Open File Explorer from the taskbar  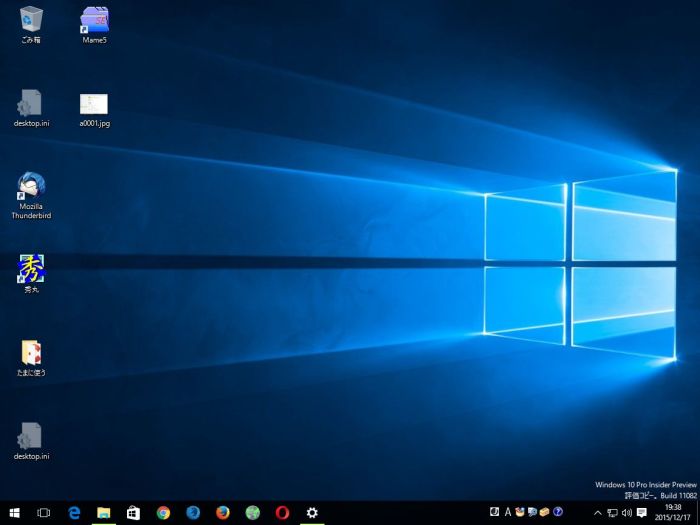(103, 512)
